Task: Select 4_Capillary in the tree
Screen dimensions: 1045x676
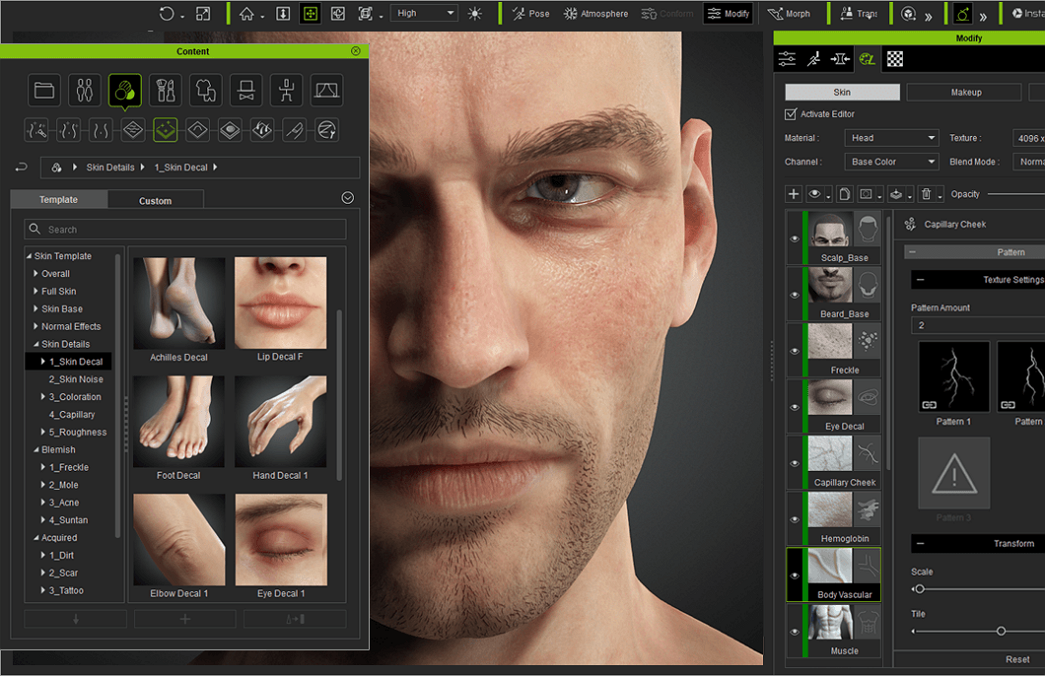Action: 72,415
